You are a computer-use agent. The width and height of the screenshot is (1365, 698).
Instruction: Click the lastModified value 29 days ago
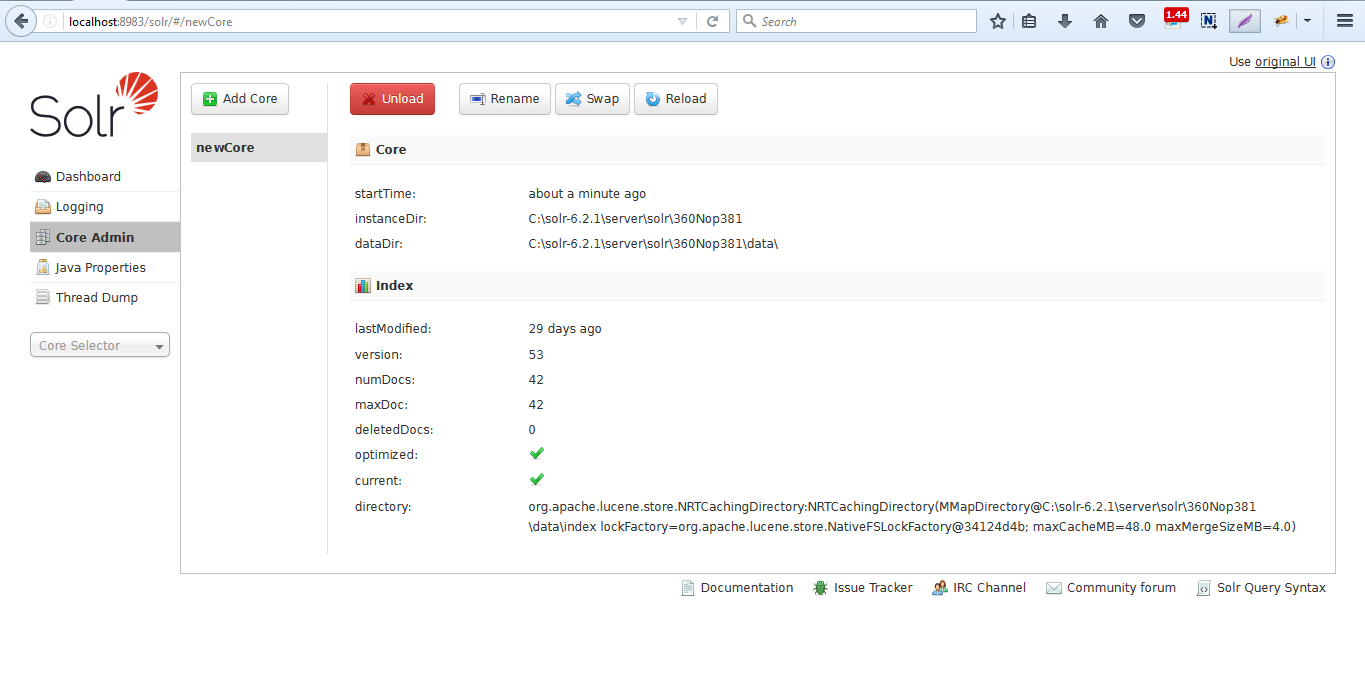[565, 328]
